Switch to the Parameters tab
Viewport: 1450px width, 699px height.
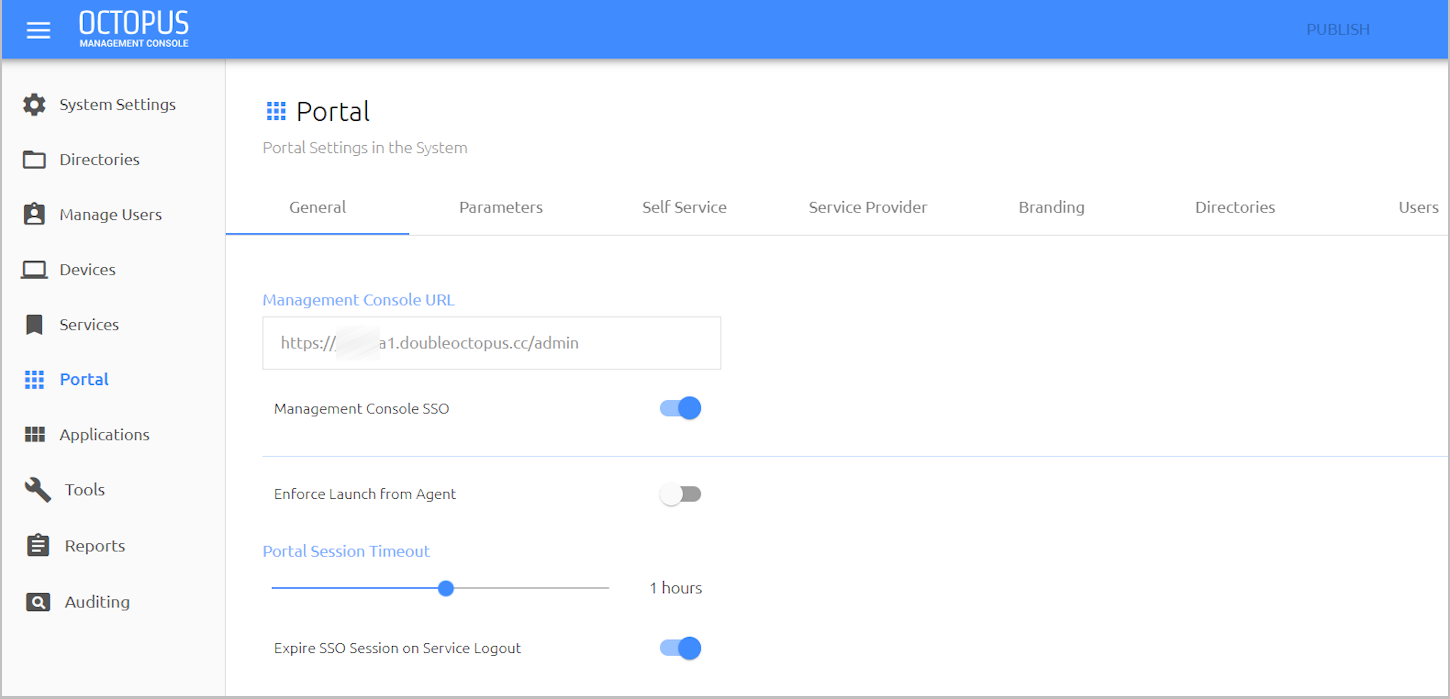pos(501,207)
